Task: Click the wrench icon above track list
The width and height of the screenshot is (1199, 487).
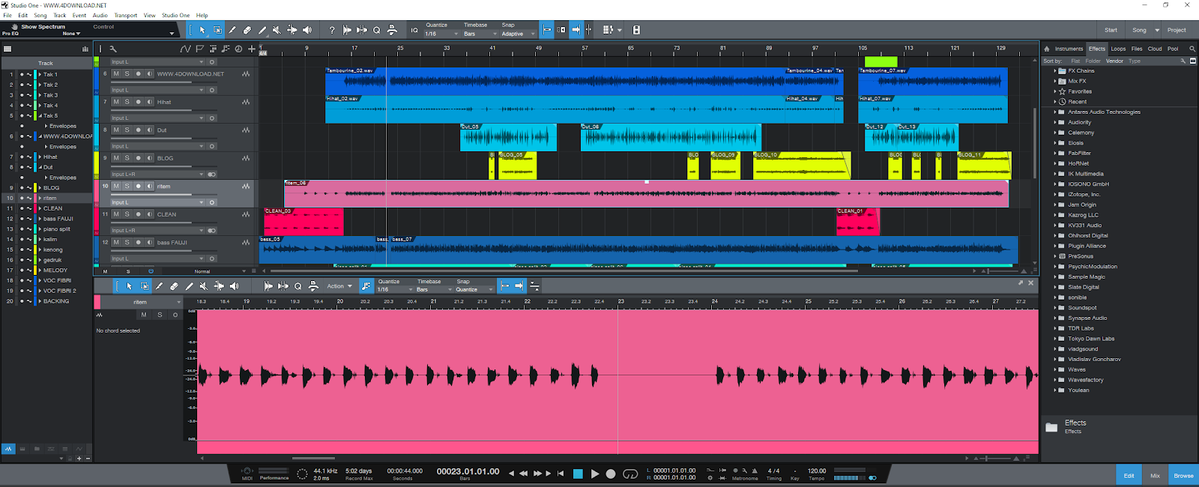Action: click(x=112, y=49)
